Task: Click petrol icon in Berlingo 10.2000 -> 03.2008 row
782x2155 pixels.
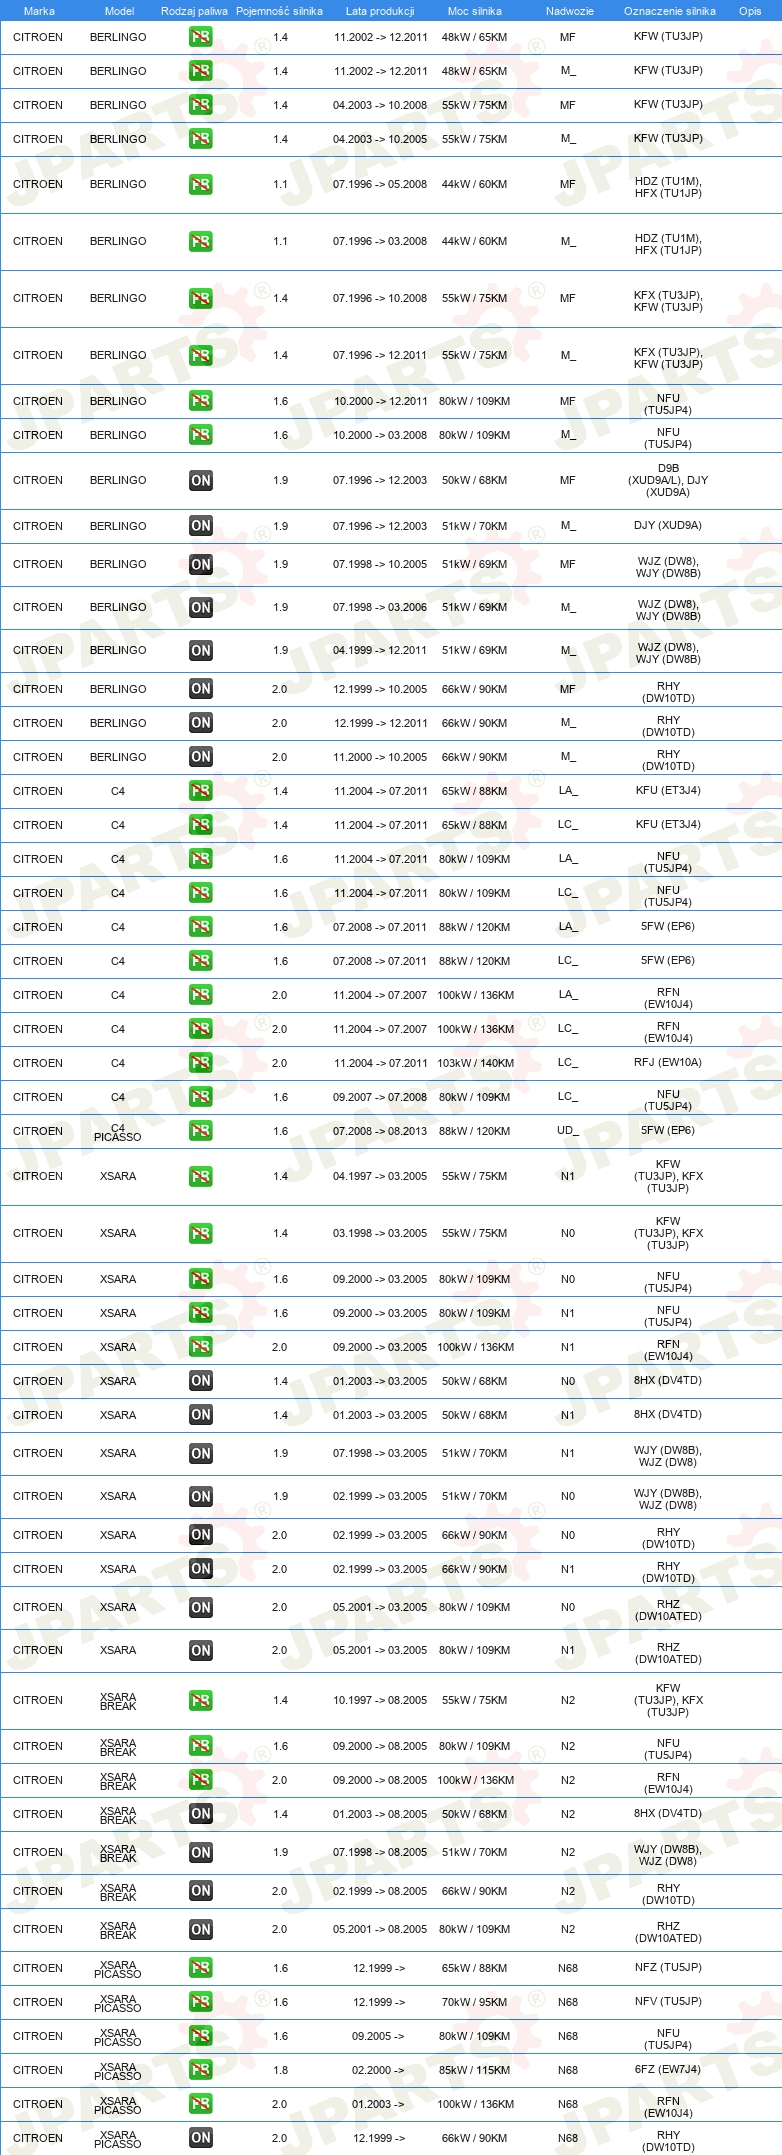Action: pos(201,435)
